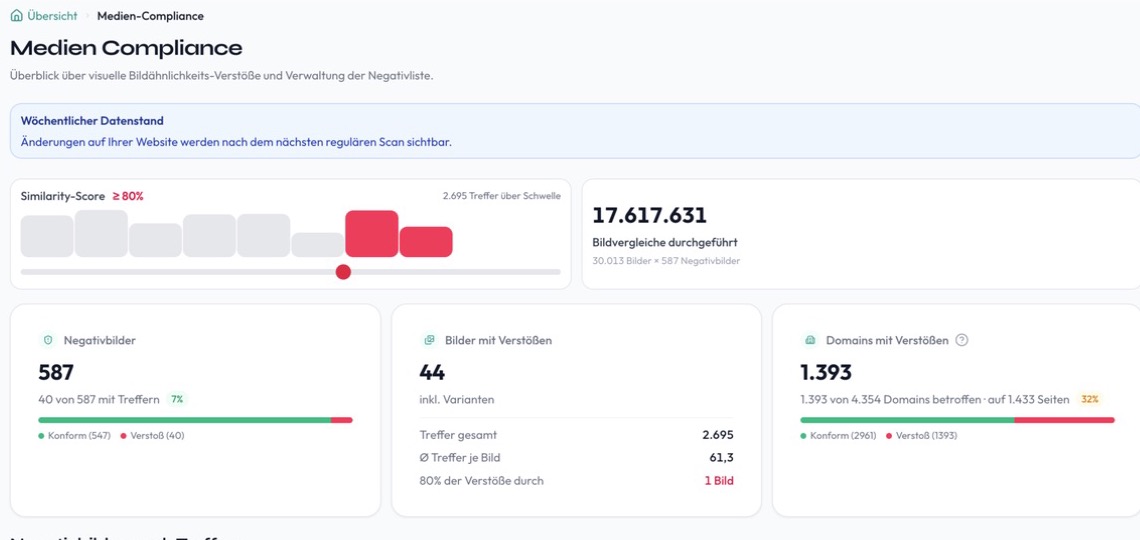Click the 587 Negativbilder count
This screenshot has height=540, width=1140.
[56, 373]
